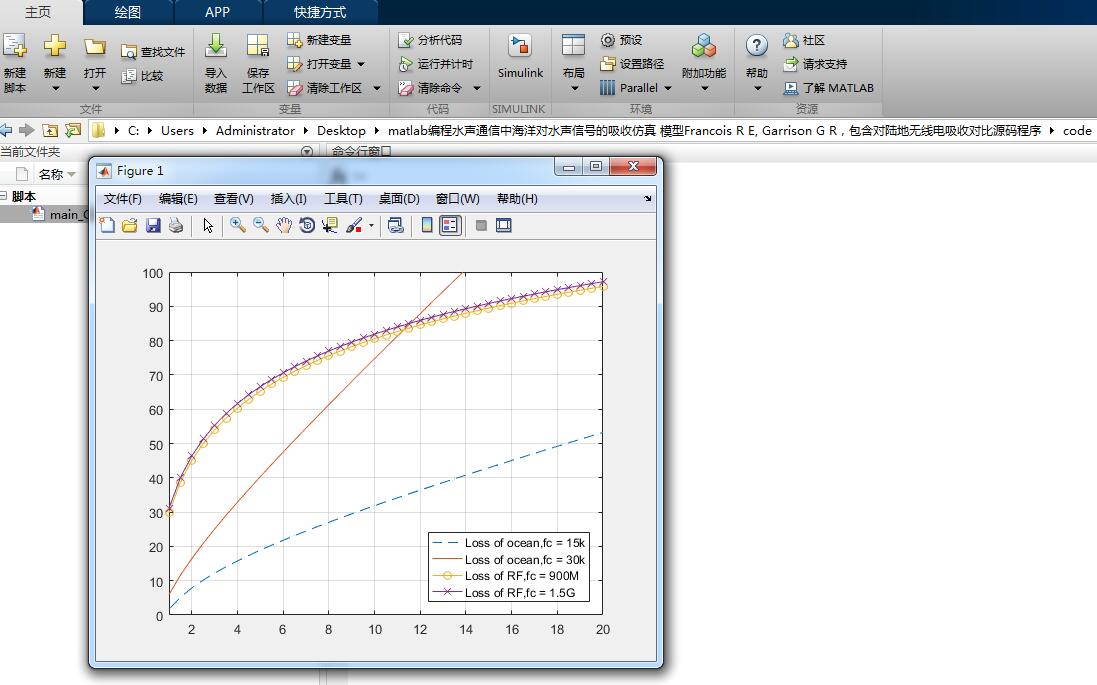Open the 社区 community link
The height and width of the screenshot is (685, 1097).
coord(804,40)
